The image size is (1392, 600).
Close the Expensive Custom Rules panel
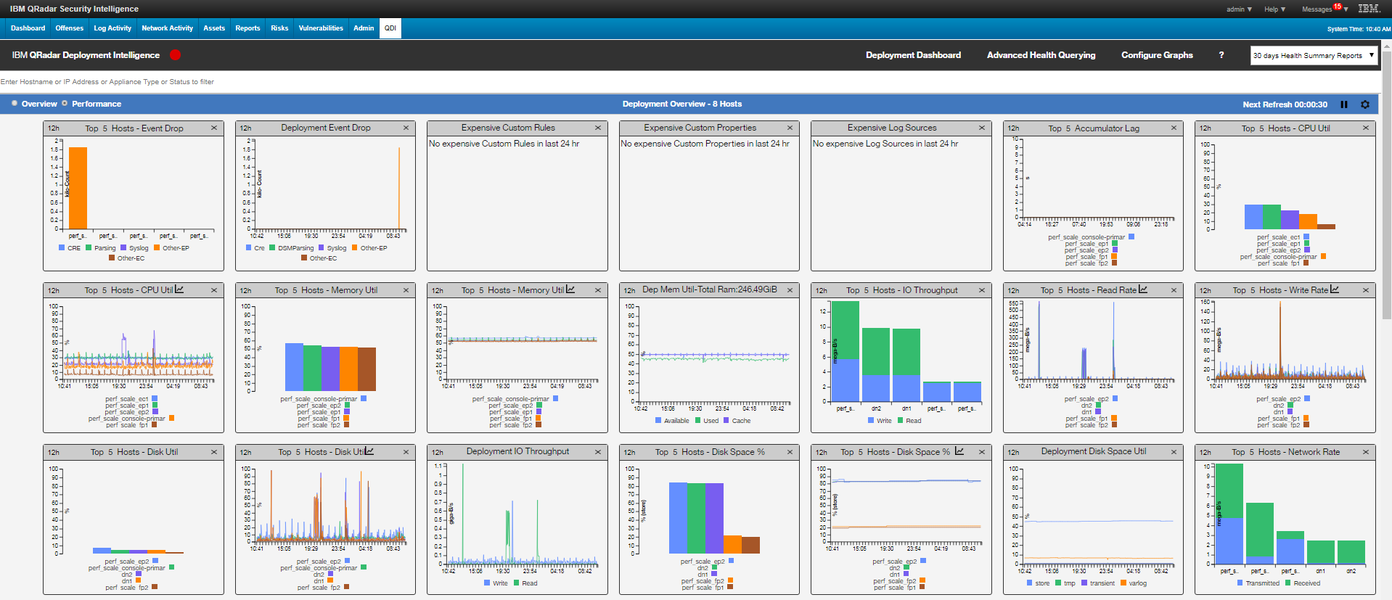point(598,128)
